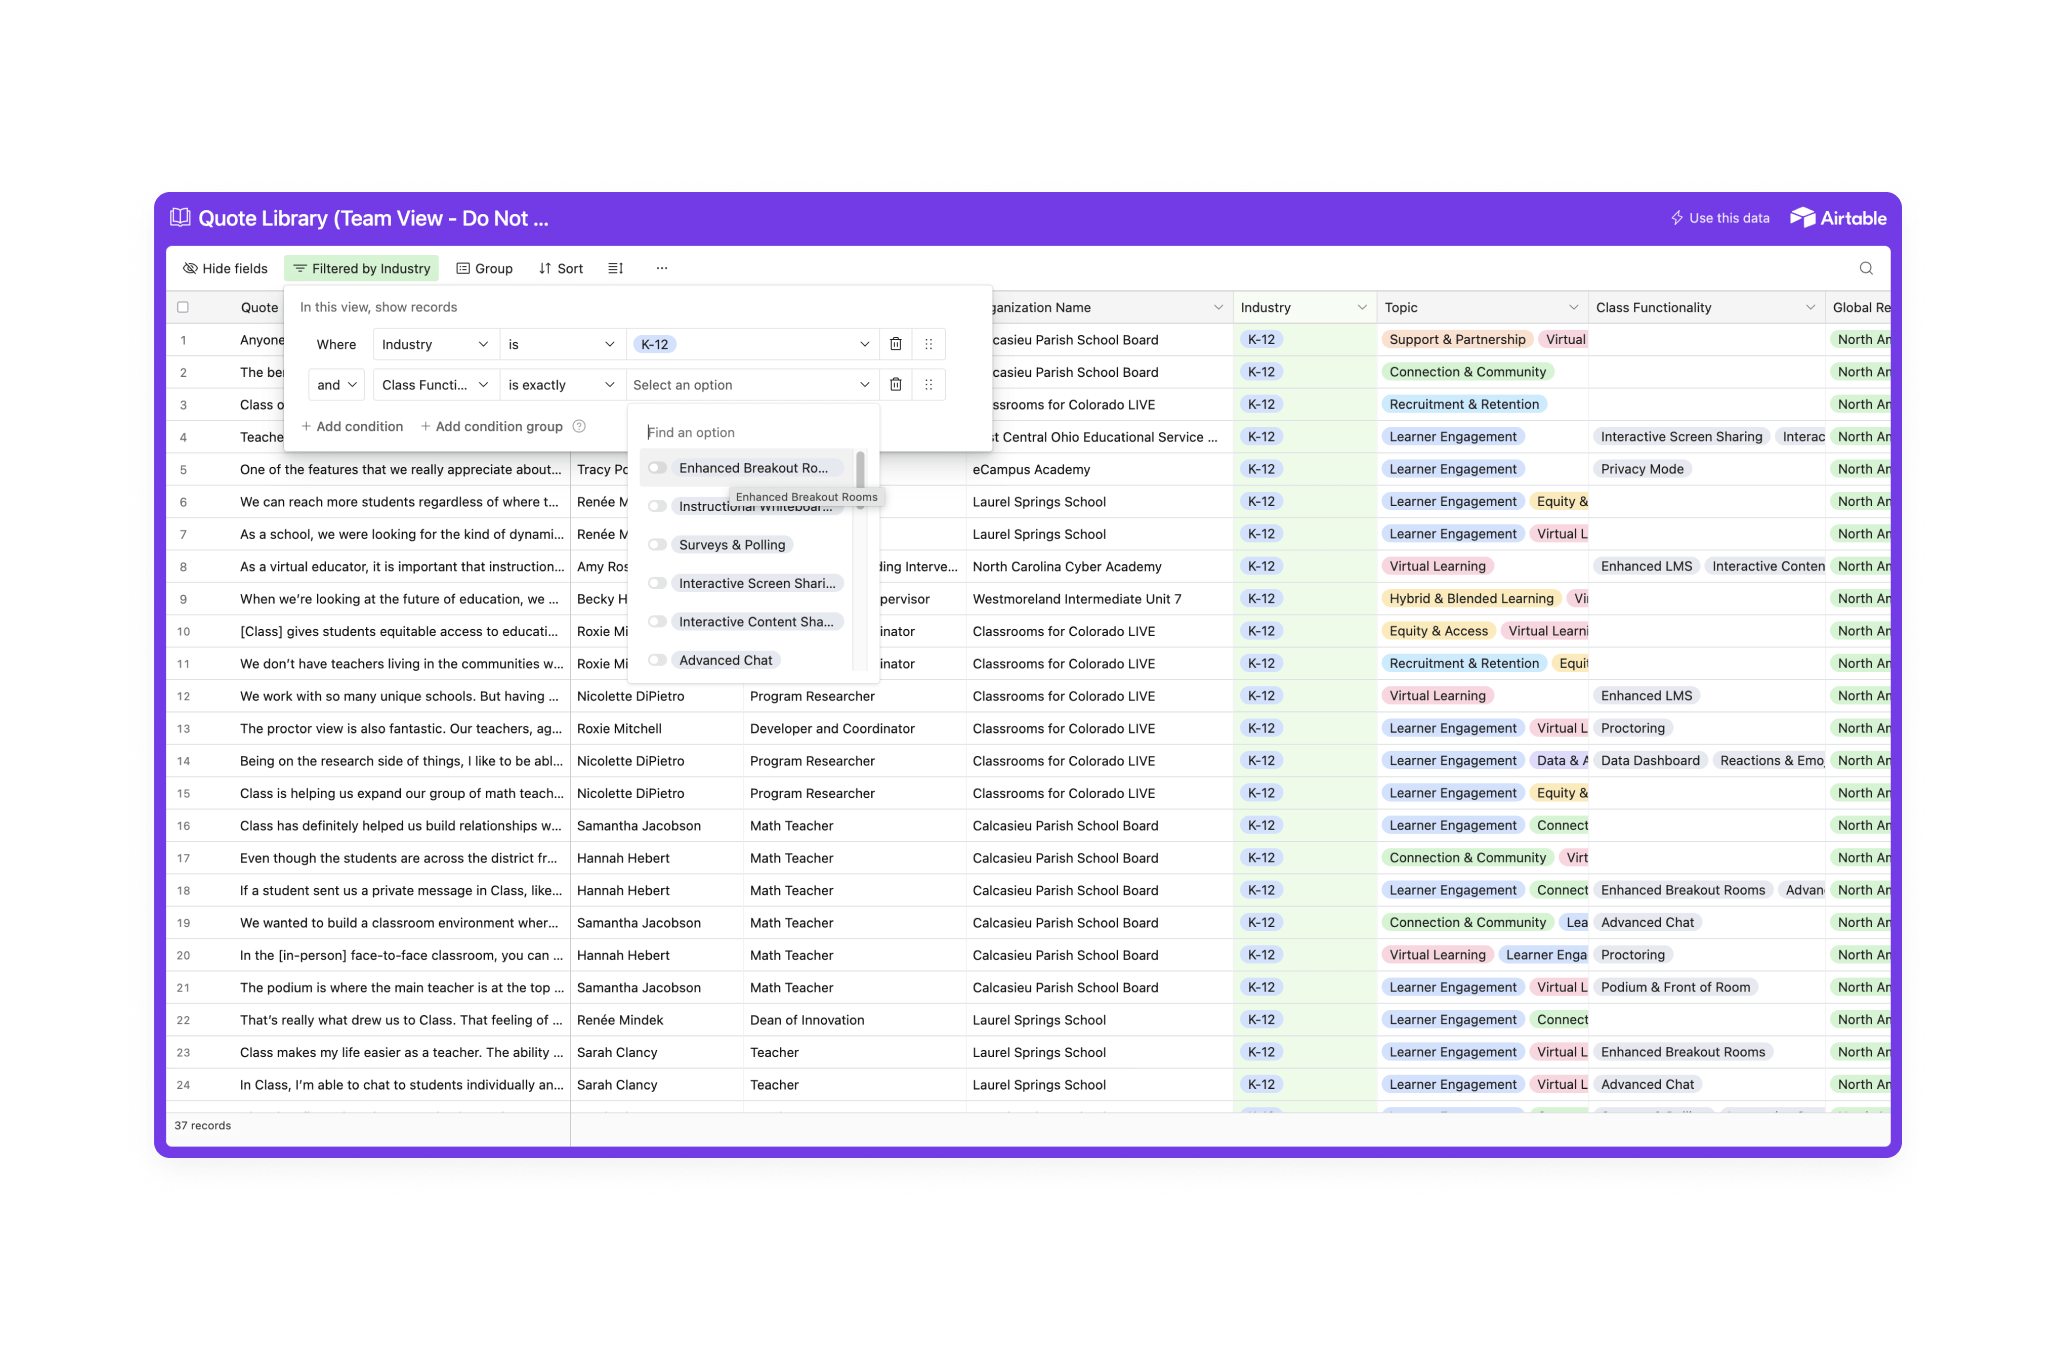Click Add condition
This screenshot has width=2058, height=1348.
click(x=352, y=426)
